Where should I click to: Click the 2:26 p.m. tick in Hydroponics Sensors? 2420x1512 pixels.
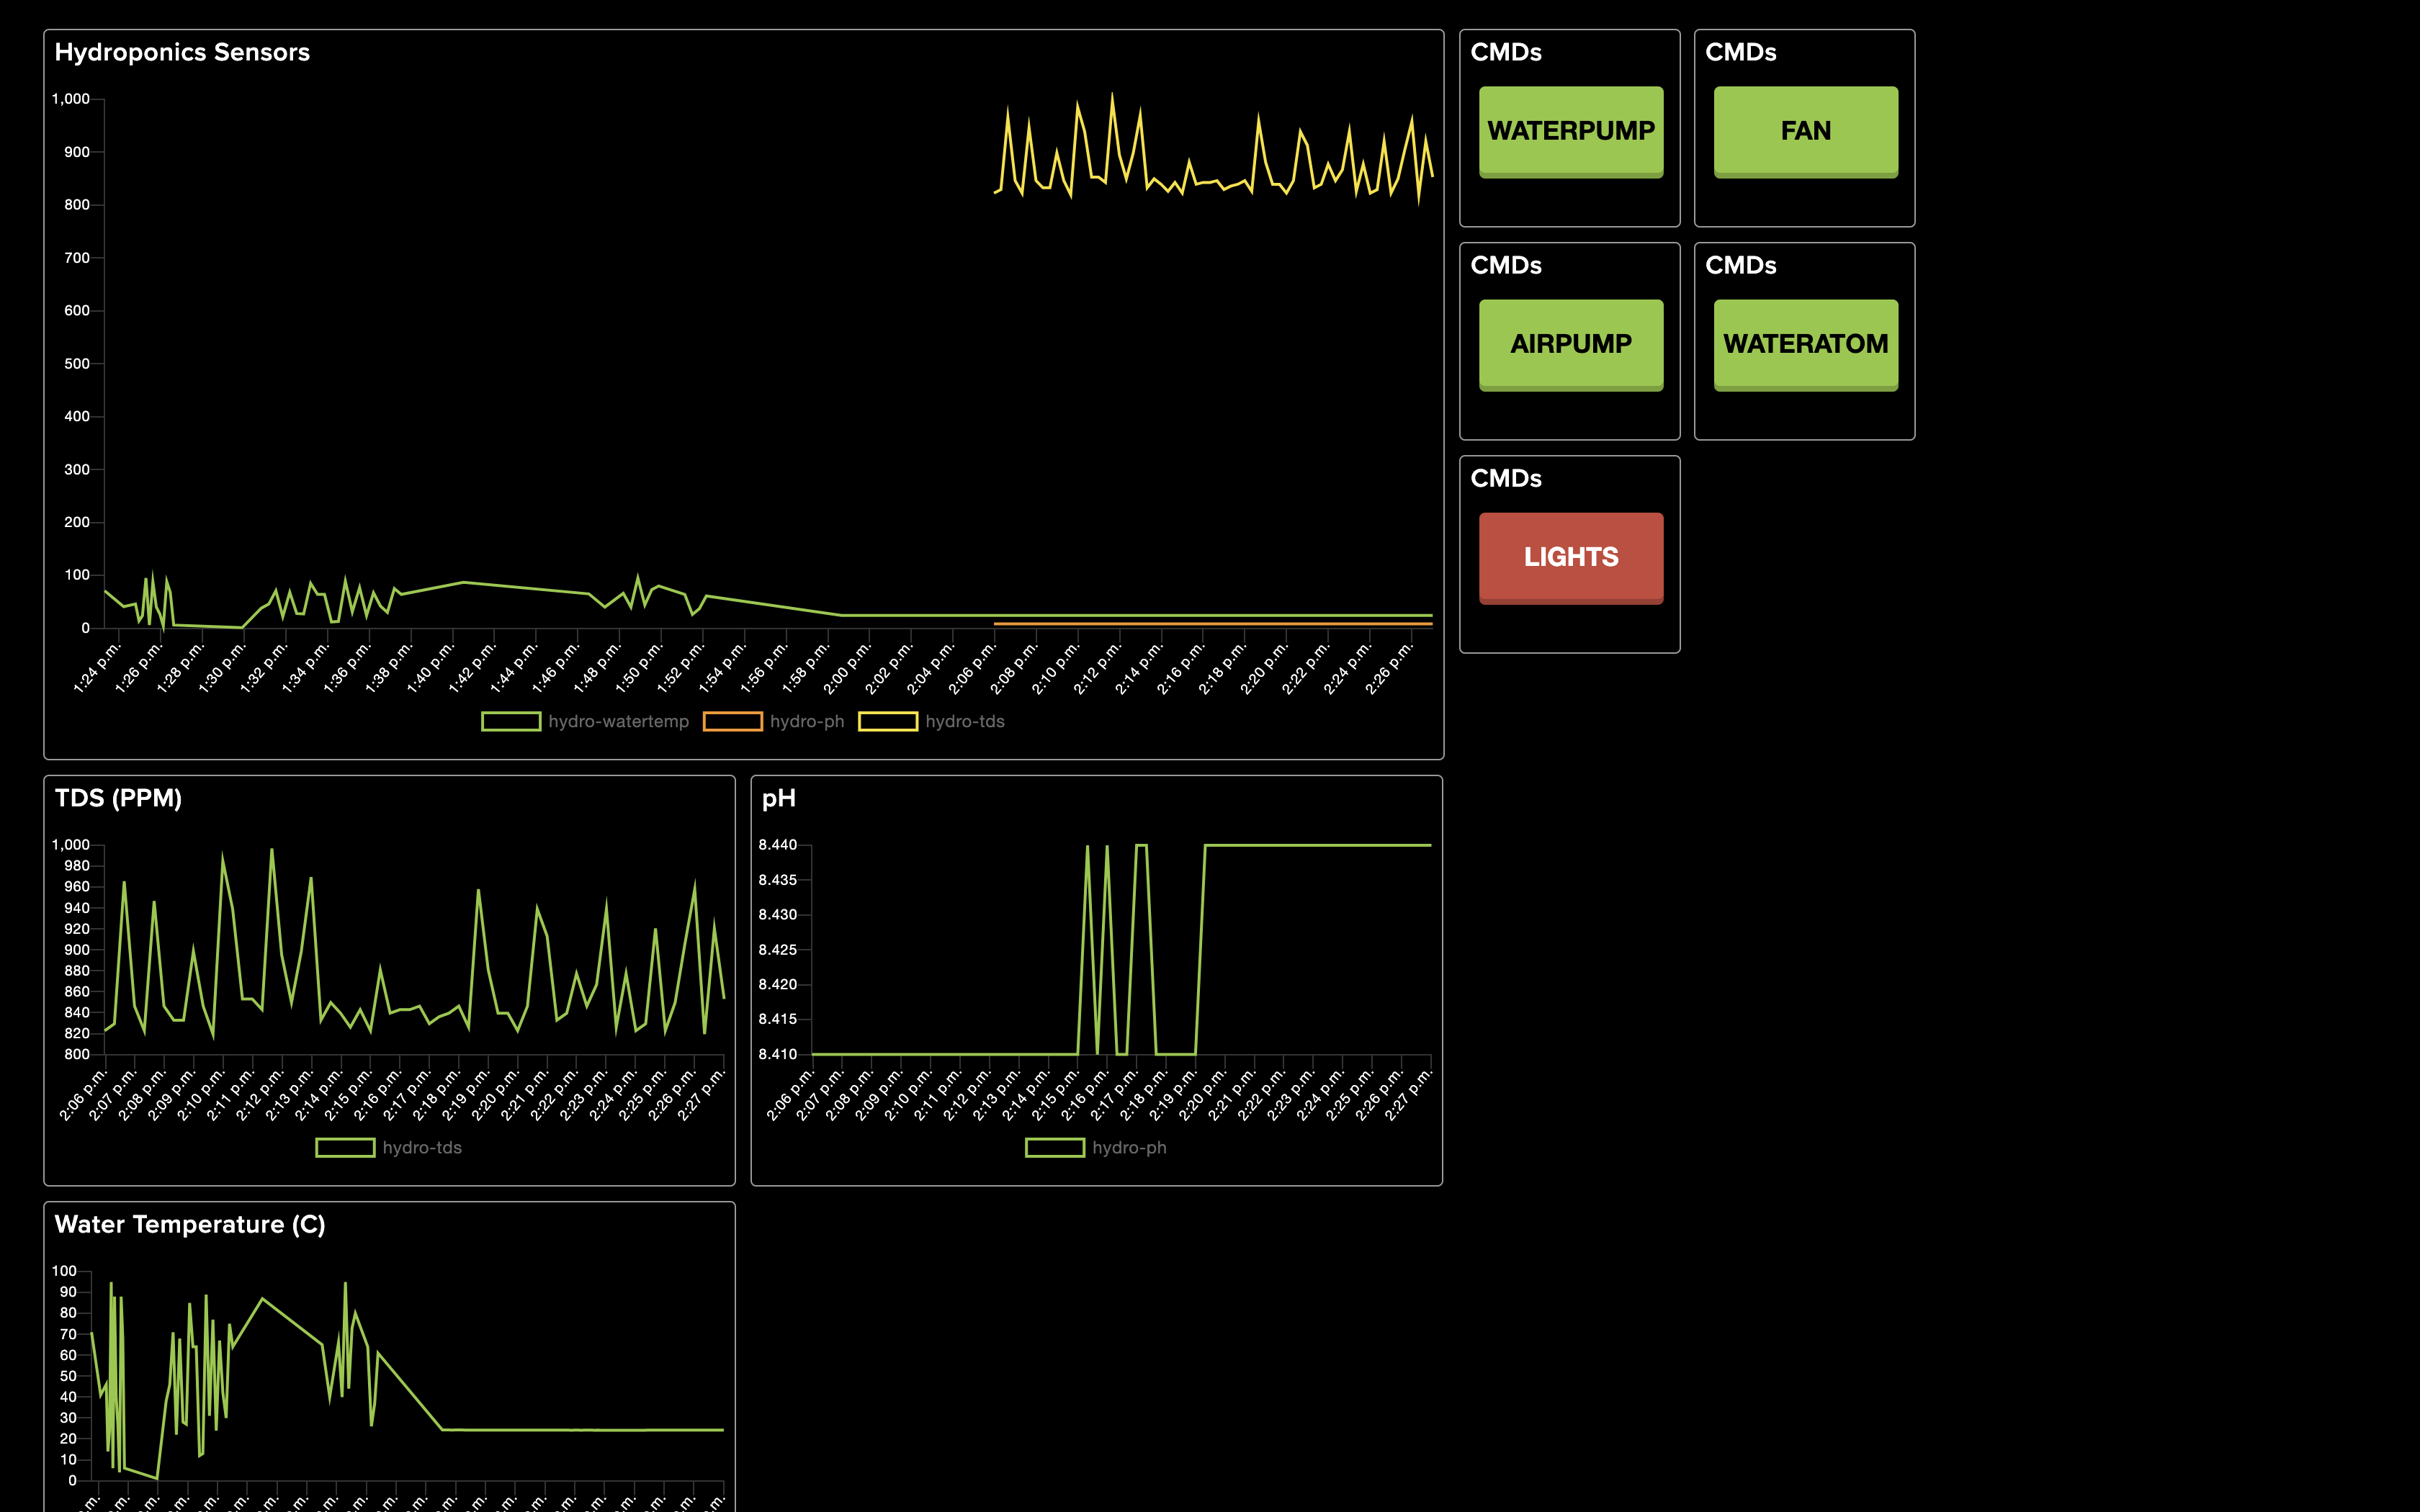pyautogui.click(x=1389, y=668)
